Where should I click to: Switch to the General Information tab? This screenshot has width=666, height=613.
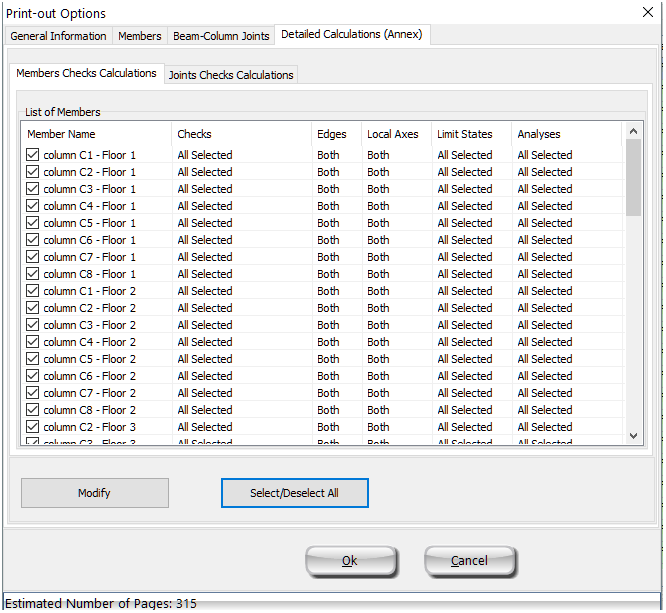click(58, 36)
